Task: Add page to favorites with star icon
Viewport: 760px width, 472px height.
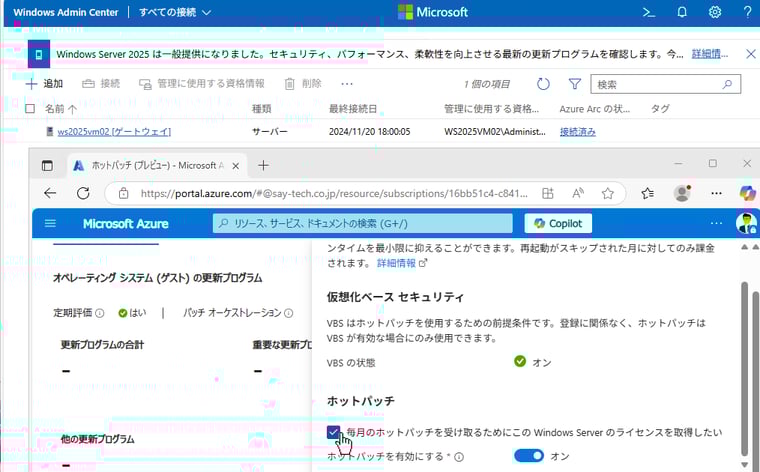Action: 607,193
